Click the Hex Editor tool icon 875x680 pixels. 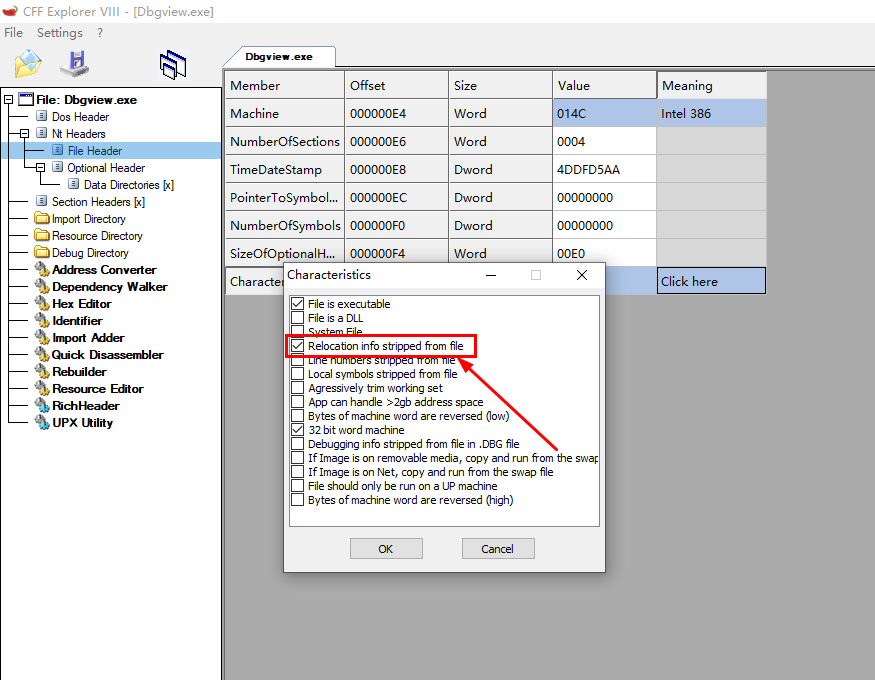click(42, 303)
